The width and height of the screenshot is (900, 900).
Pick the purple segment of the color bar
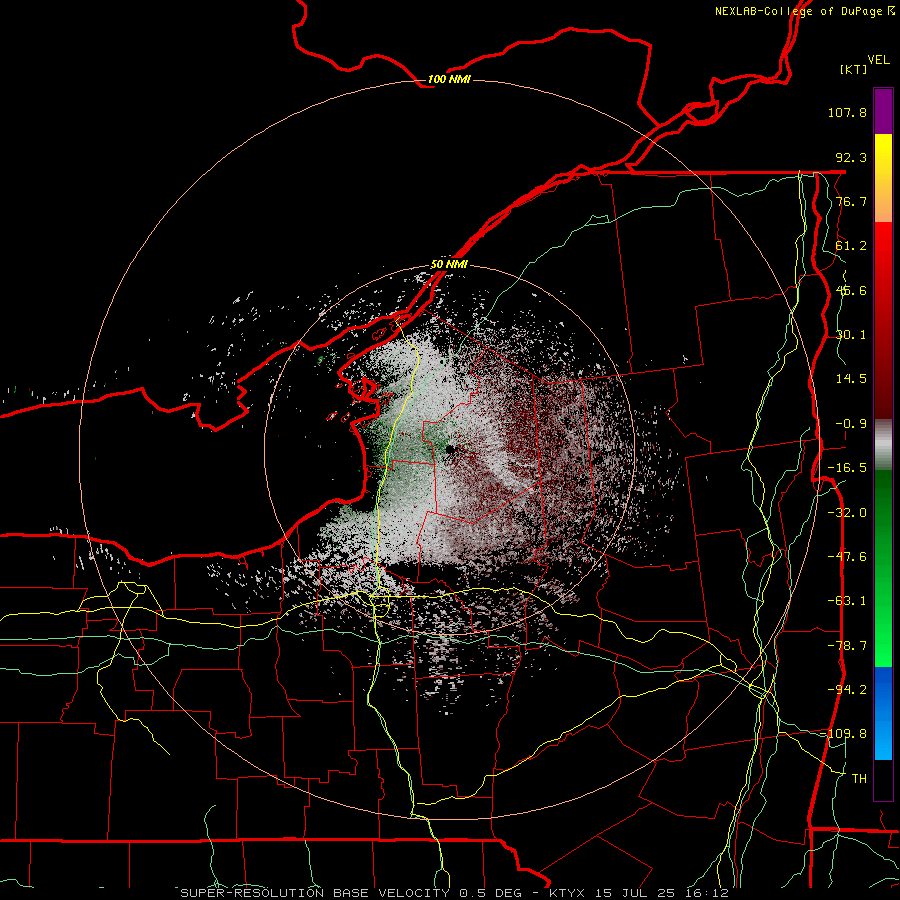pyautogui.click(x=883, y=111)
